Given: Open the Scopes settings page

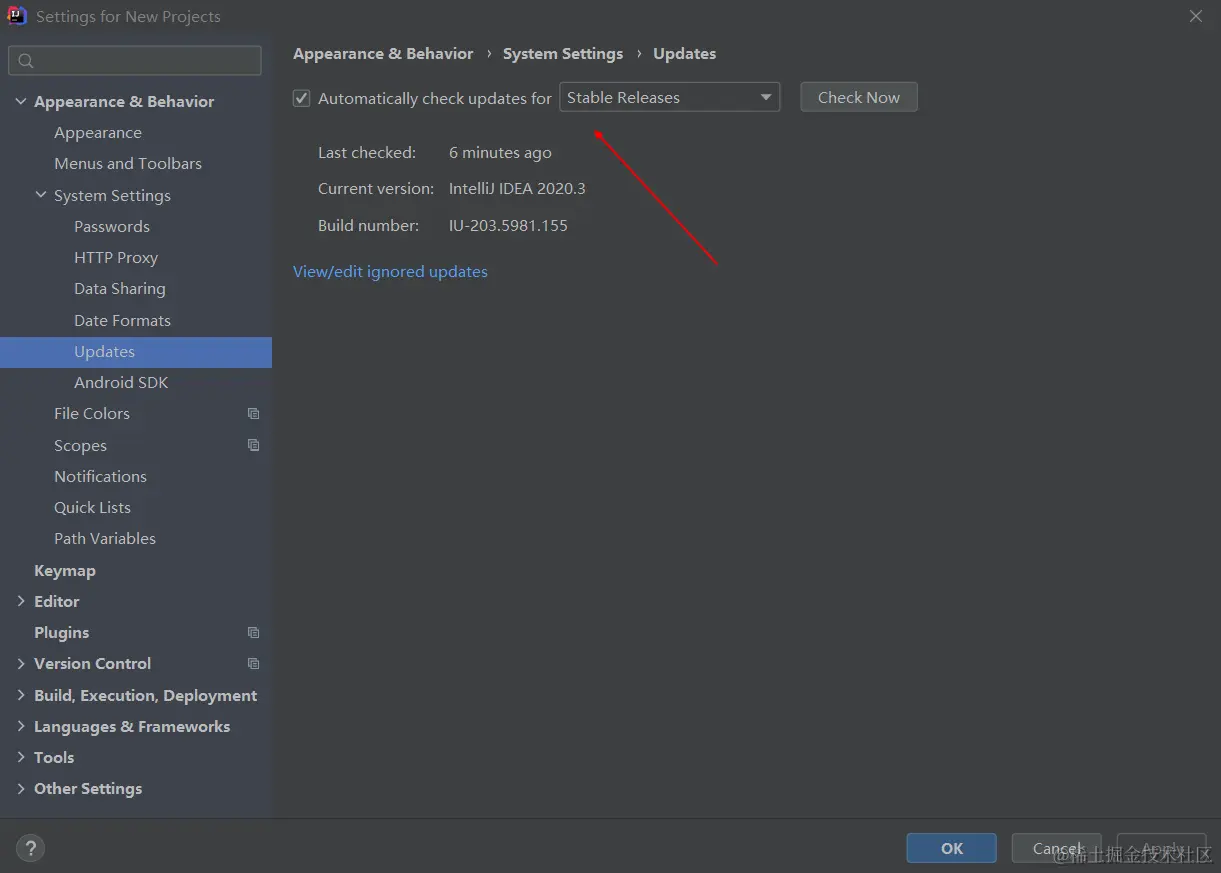Looking at the screenshot, I should (80, 445).
